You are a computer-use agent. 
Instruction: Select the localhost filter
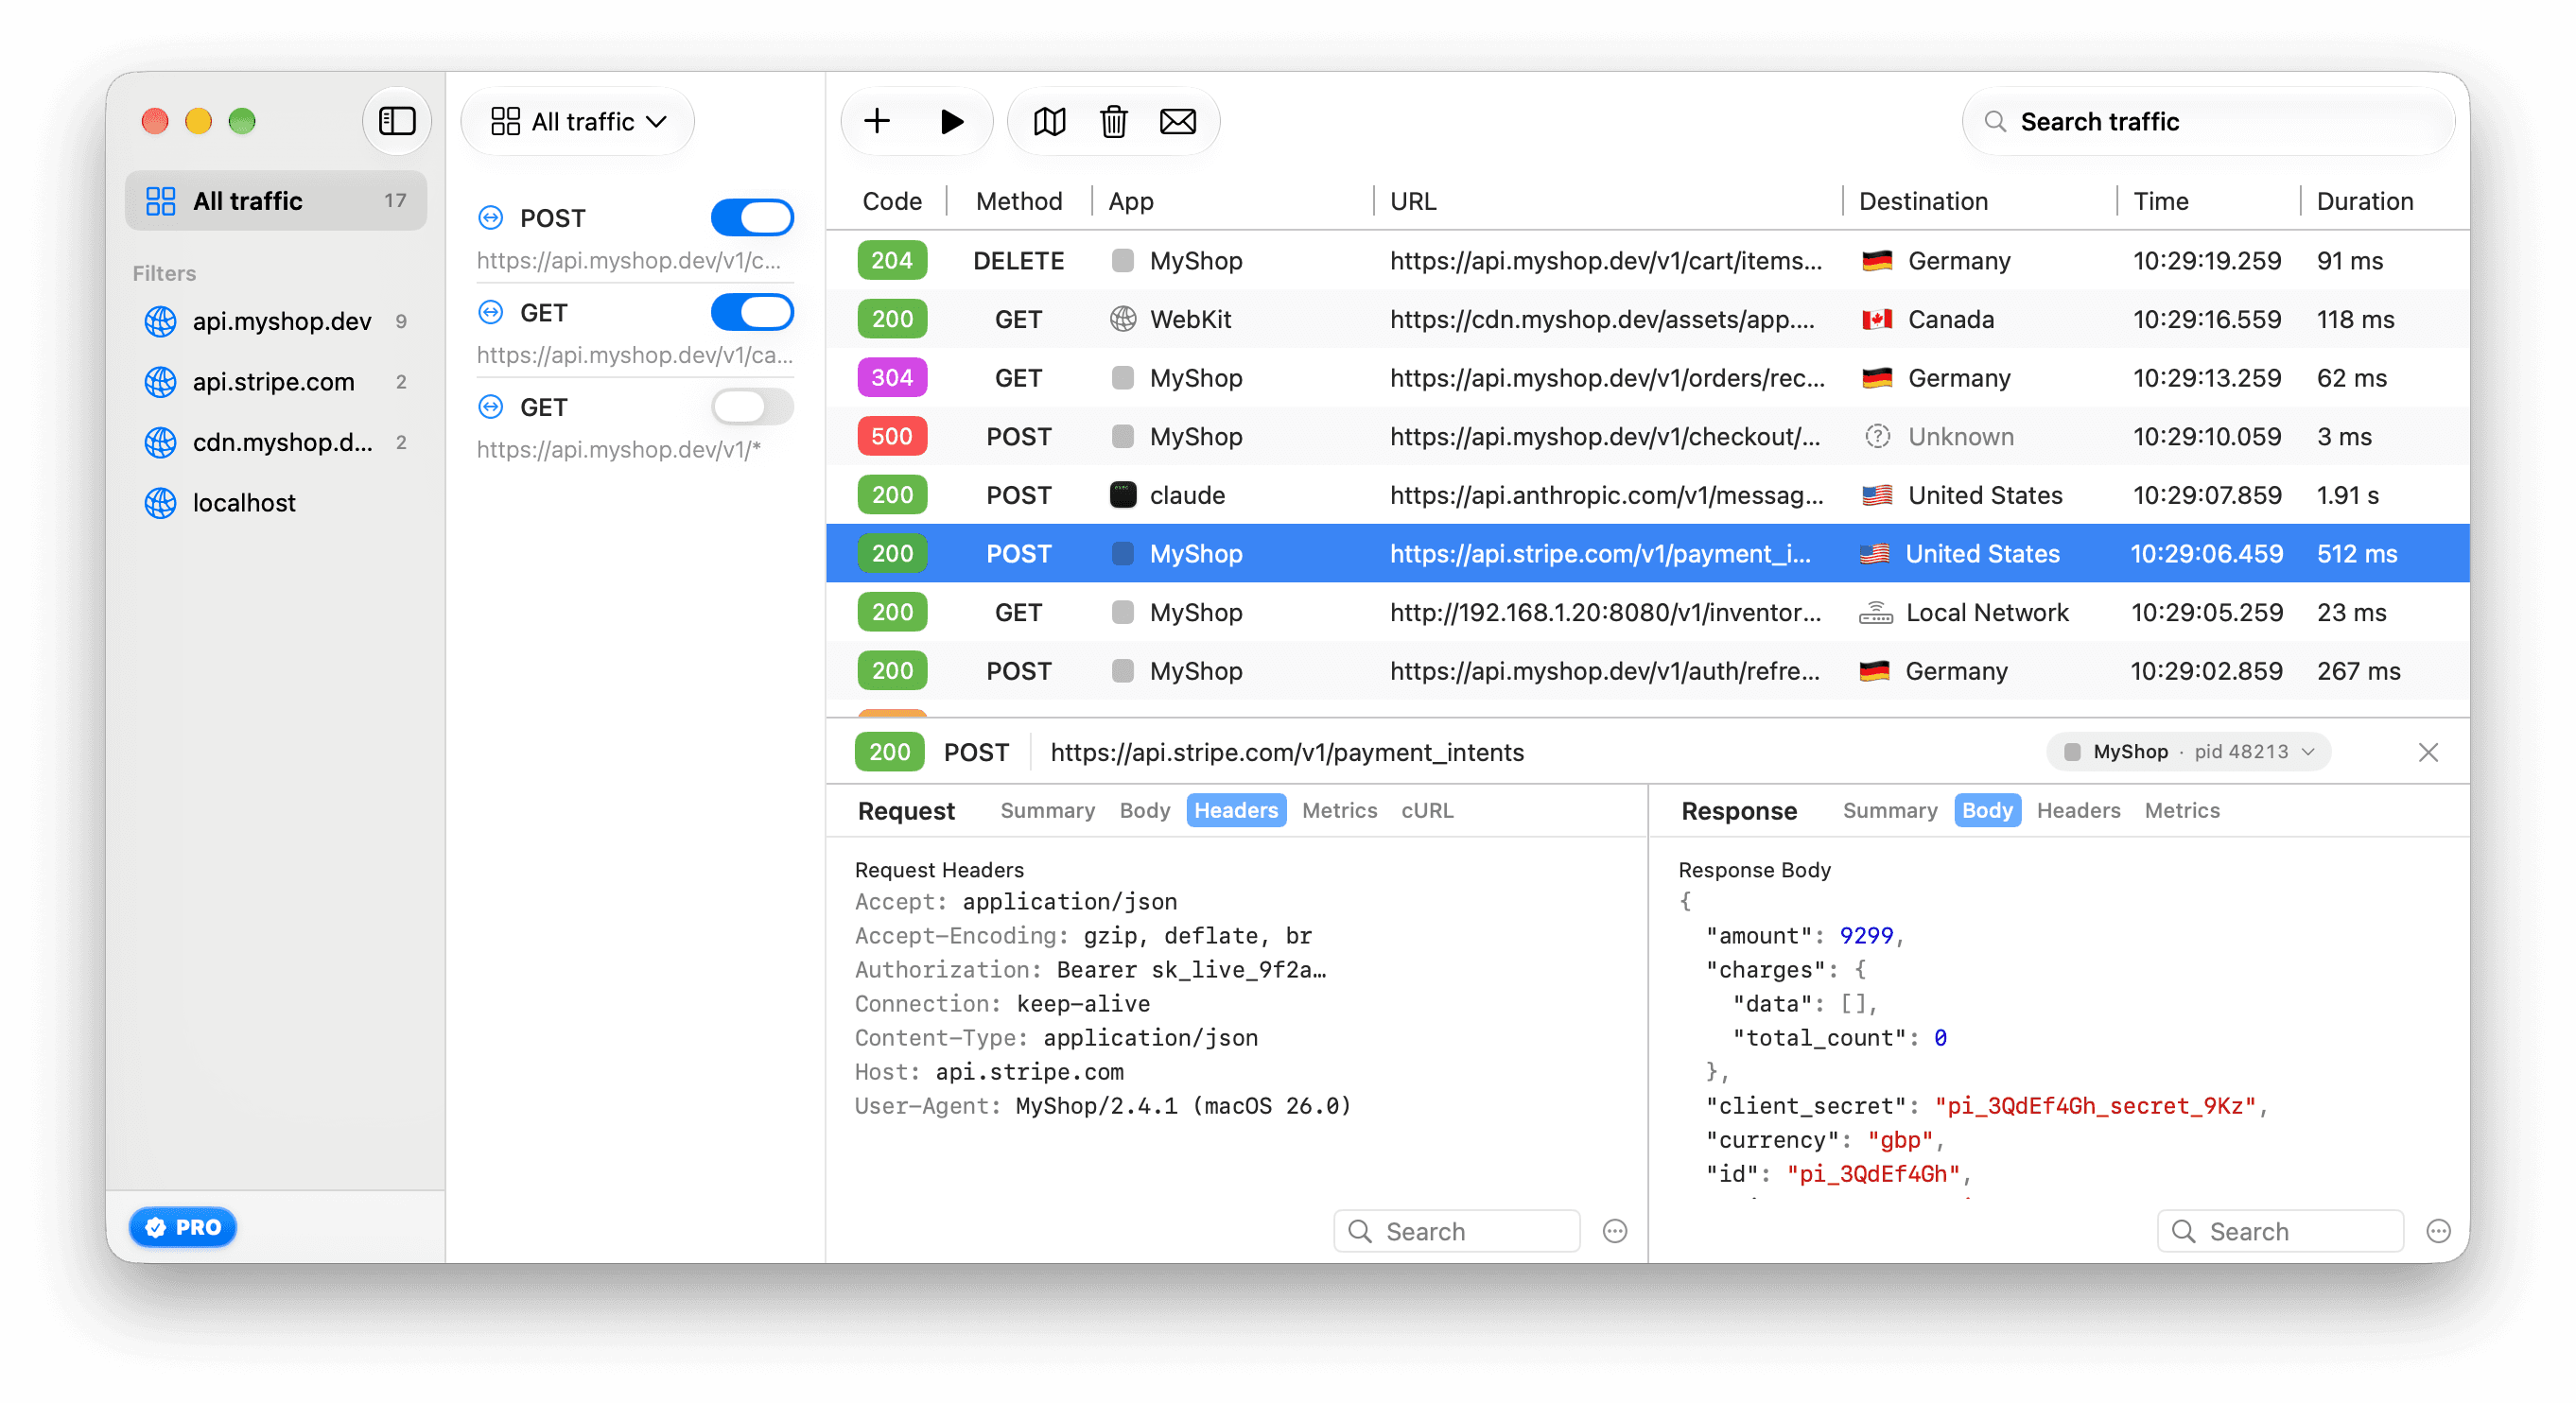coord(276,502)
